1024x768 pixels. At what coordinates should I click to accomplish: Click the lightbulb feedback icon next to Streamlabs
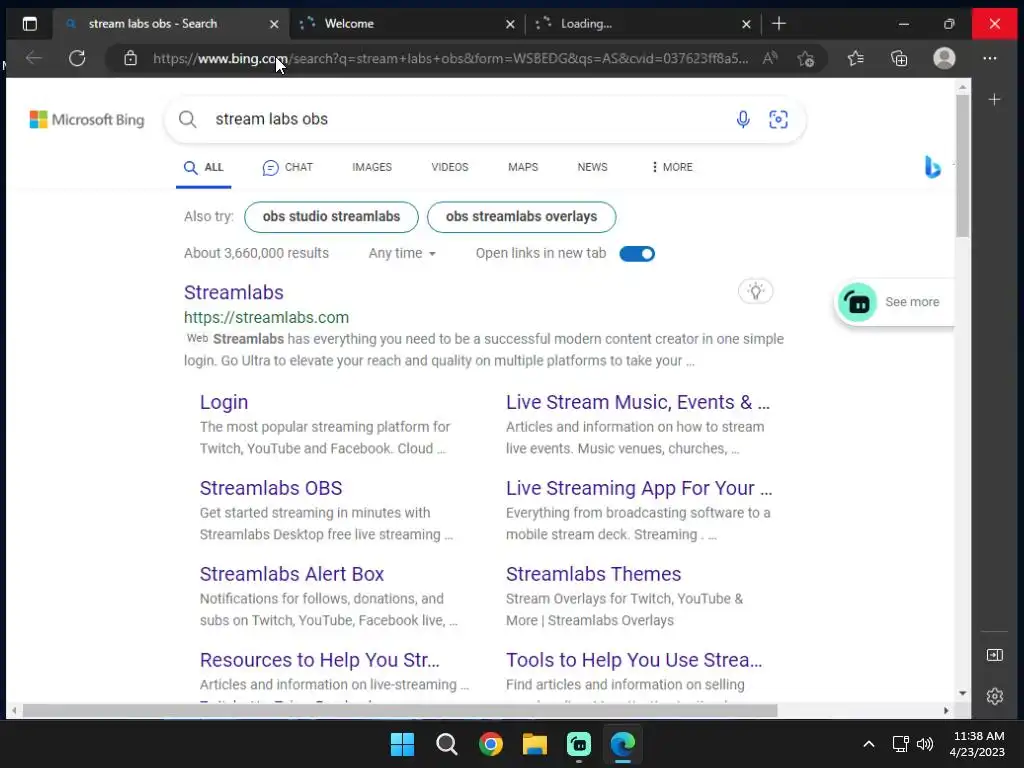[x=756, y=291]
